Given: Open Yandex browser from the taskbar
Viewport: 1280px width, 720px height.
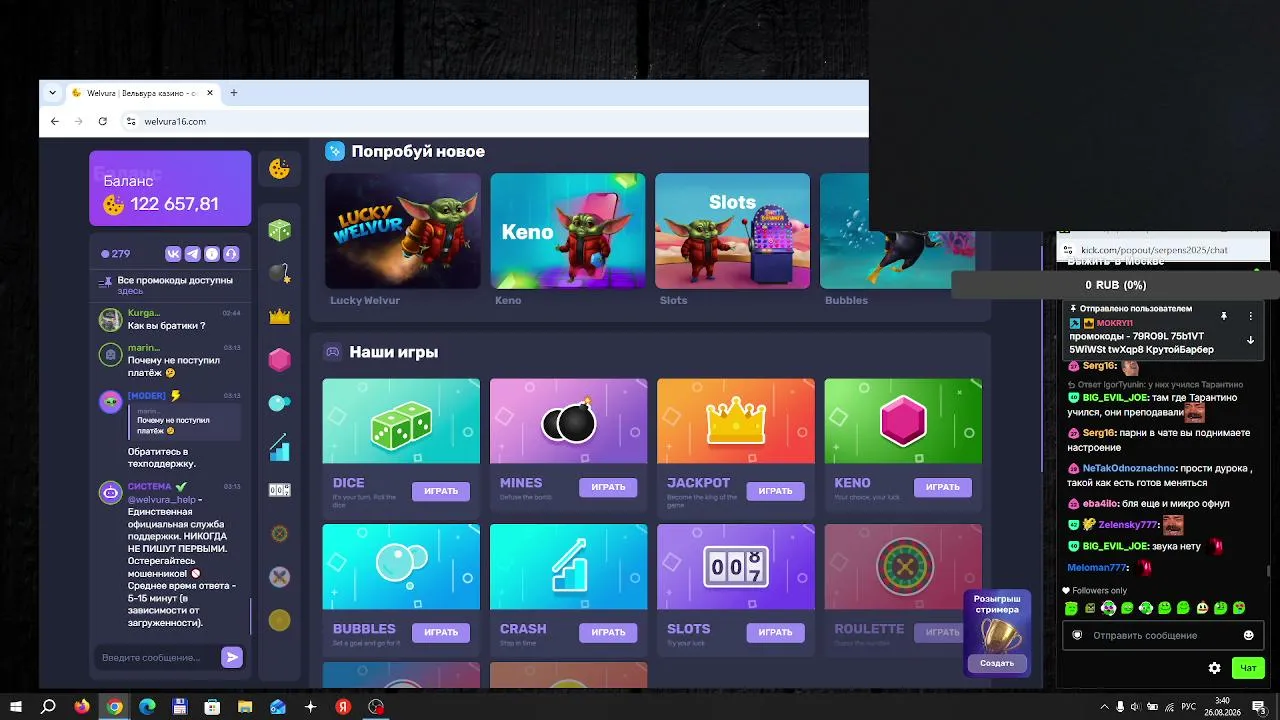Looking at the screenshot, I should pos(343,707).
